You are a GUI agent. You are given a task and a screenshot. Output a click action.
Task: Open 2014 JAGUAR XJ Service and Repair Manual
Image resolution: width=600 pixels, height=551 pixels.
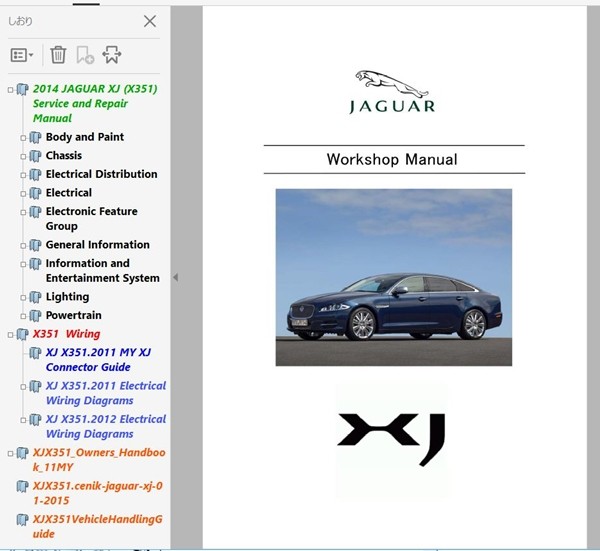coord(95,103)
